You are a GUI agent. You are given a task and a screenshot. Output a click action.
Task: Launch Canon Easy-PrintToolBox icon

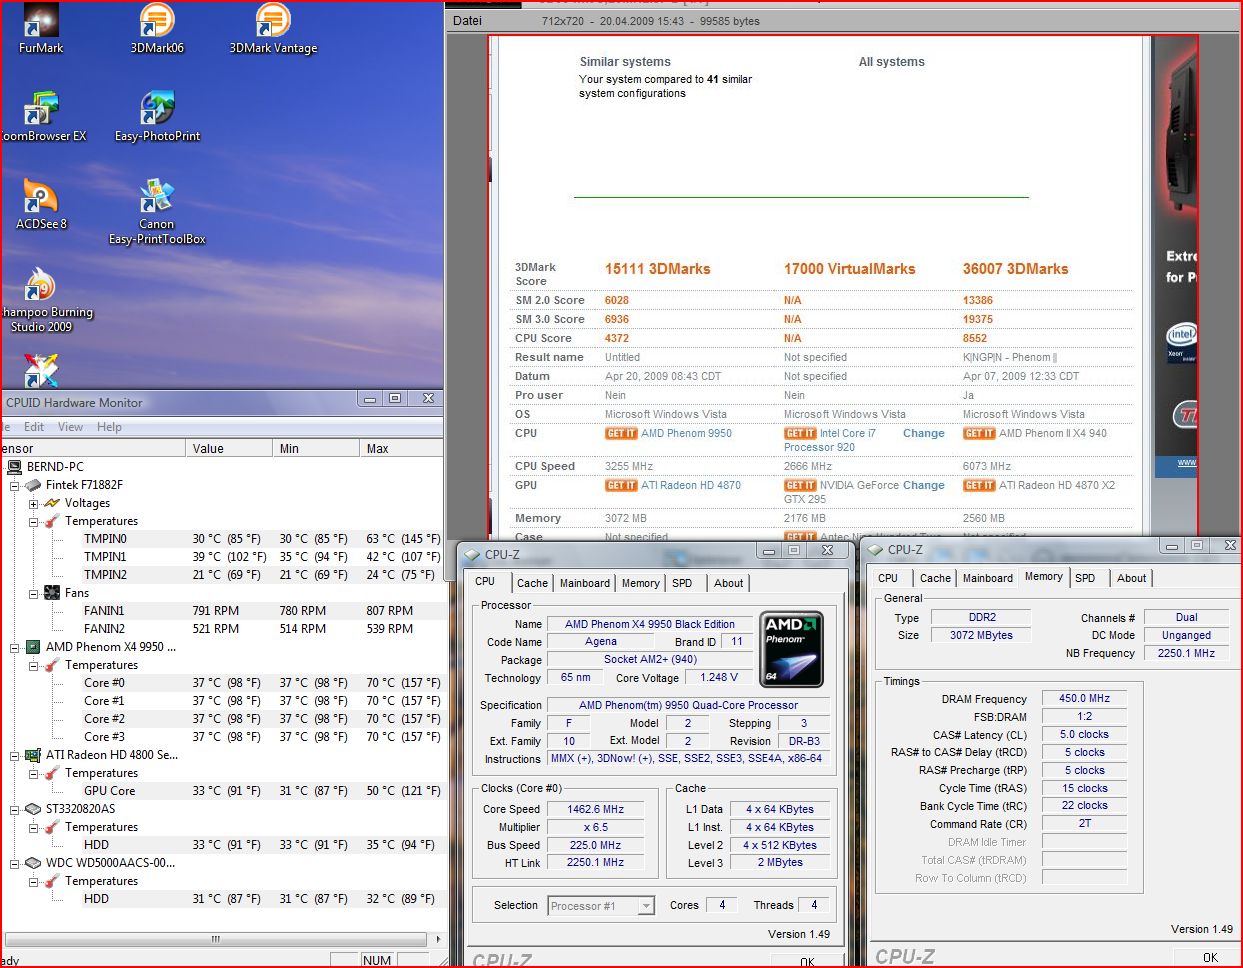[x=157, y=197]
